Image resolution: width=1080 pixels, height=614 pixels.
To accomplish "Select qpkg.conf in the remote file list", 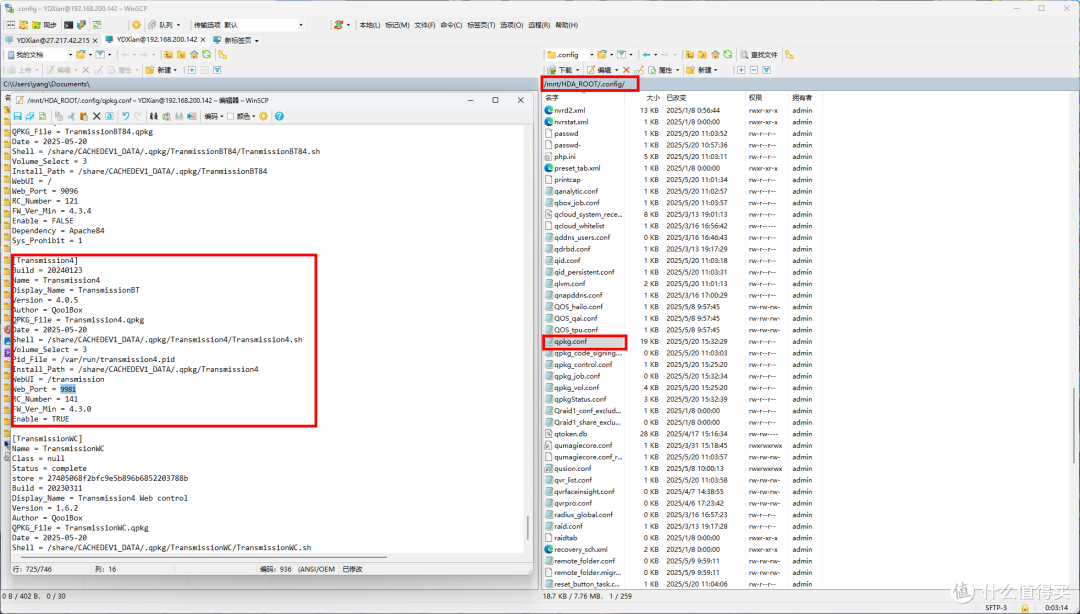I will point(571,341).
